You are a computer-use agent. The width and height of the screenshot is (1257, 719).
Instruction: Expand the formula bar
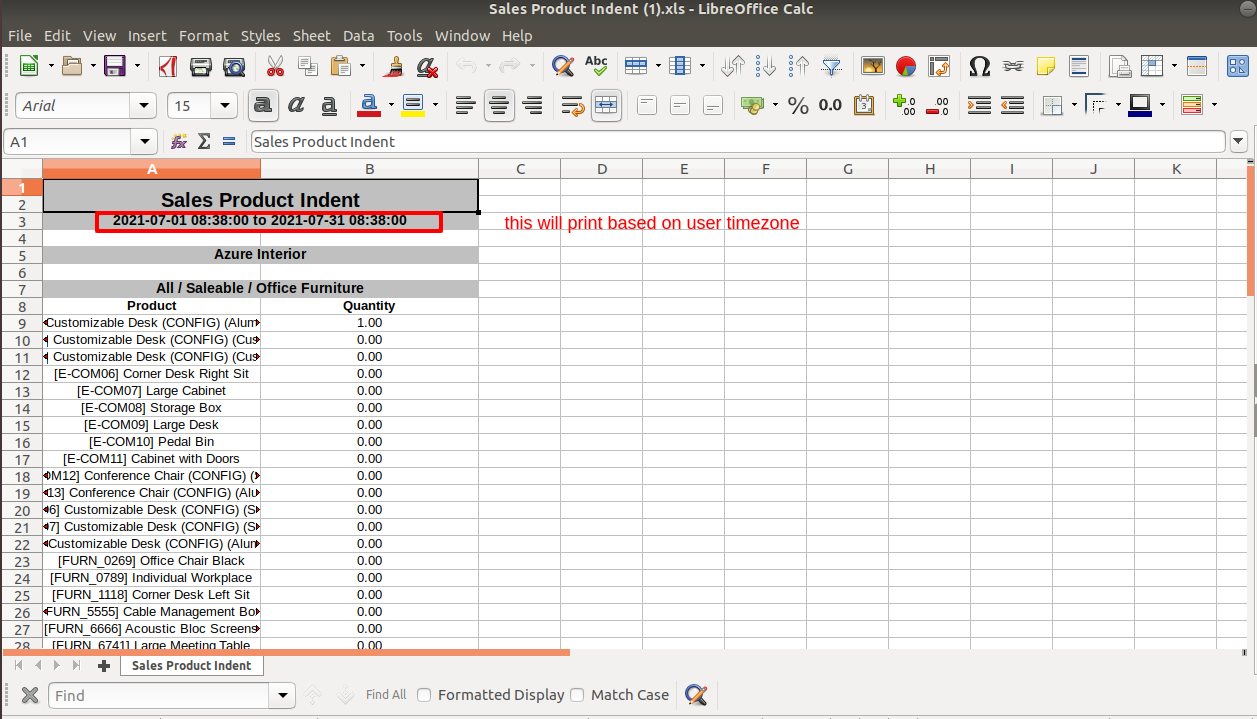pyautogui.click(x=1240, y=142)
